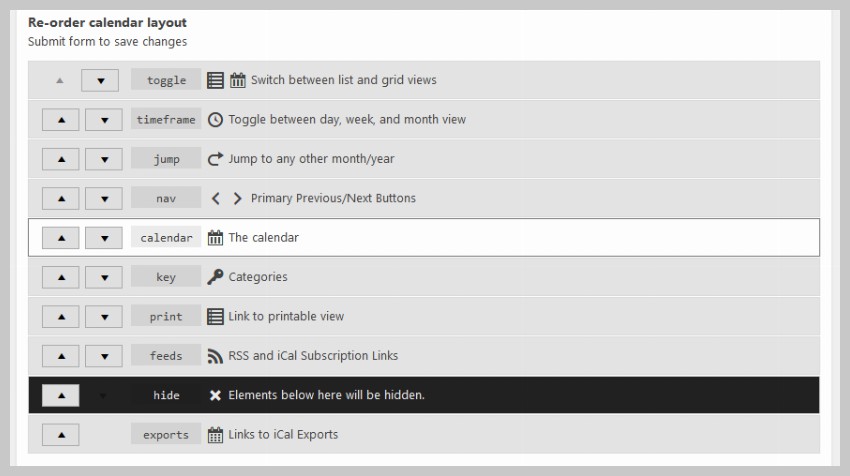This screenshot has height=476, width=850.
Task: Click the list view icon in toggle row
Action: (x=215, y=80)
